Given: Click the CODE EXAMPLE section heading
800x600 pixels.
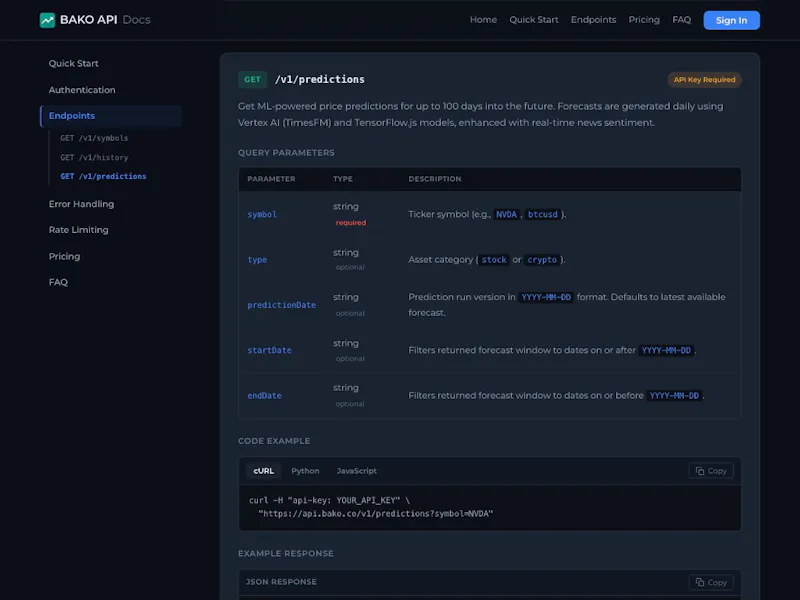Looking at the screenshot, I should (x=274, y=441).
